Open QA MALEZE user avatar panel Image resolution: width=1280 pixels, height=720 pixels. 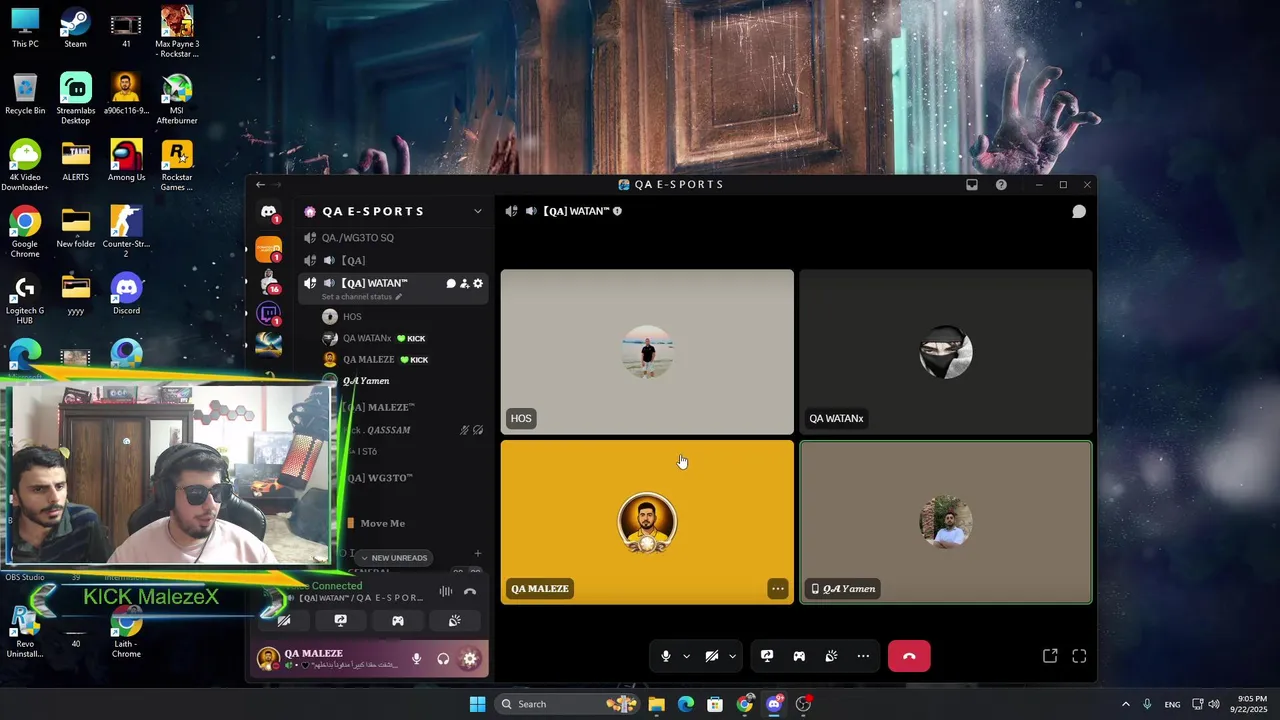268,658
